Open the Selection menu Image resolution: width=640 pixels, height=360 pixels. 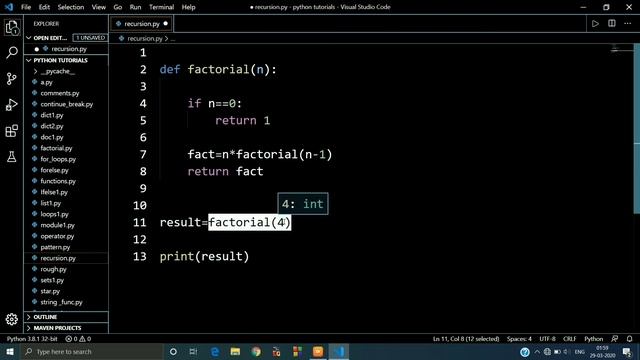[71, 7]
